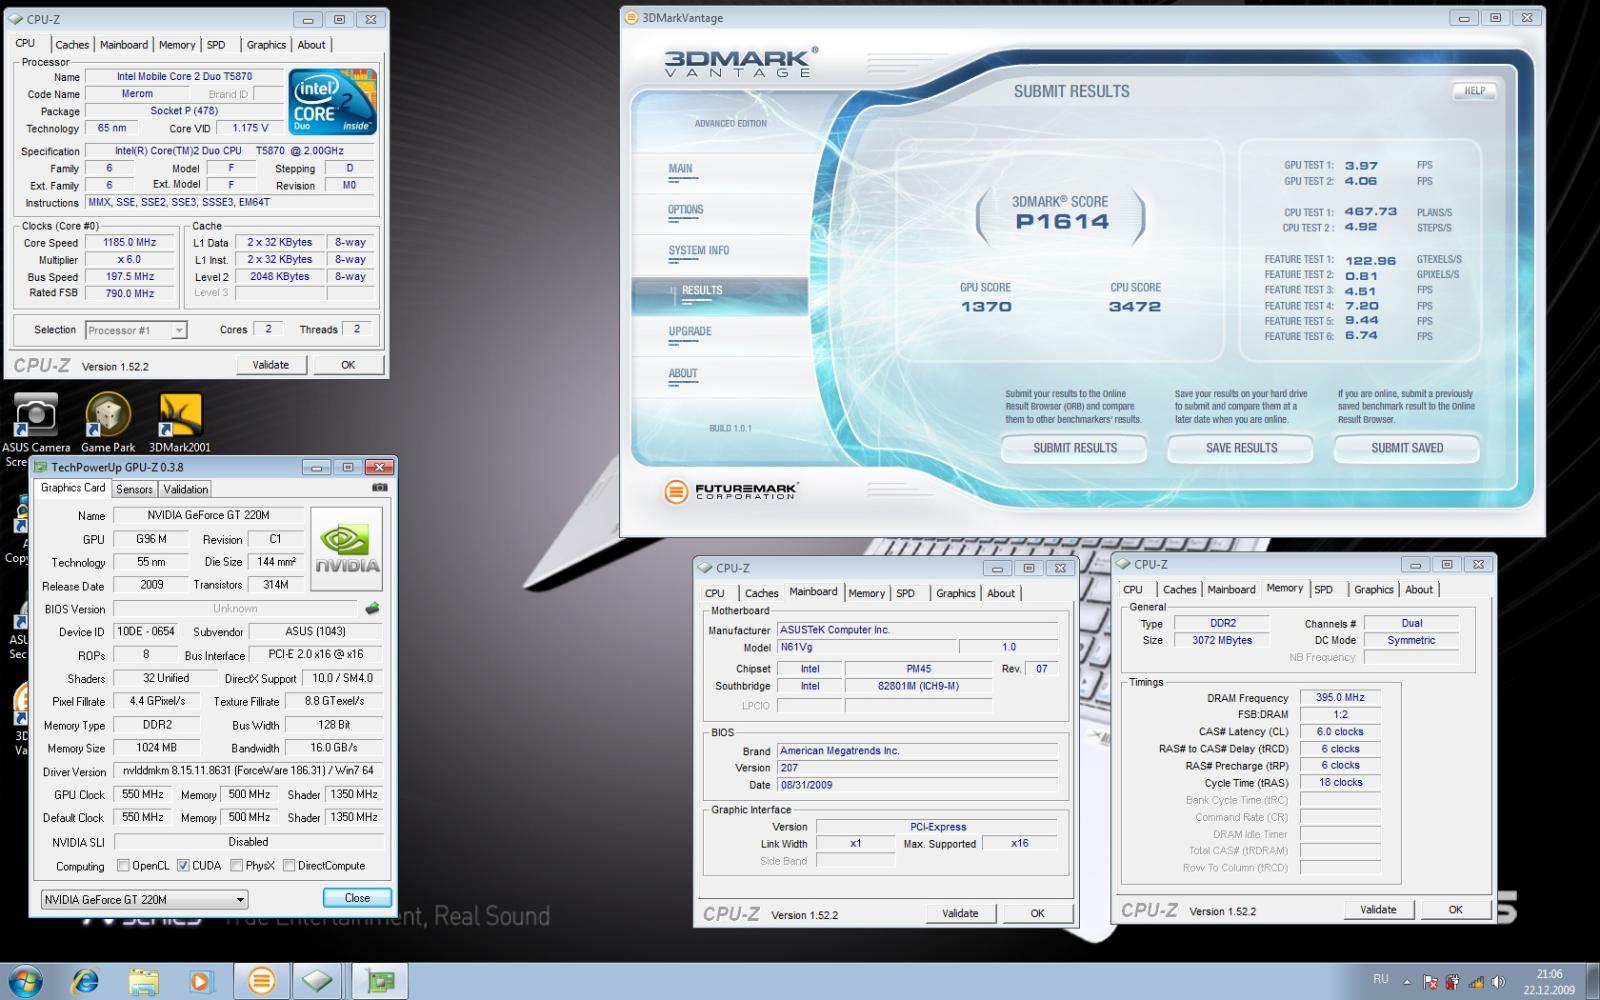
Task: Toggle the CUDA checkbox
Action: pos(183,866)
